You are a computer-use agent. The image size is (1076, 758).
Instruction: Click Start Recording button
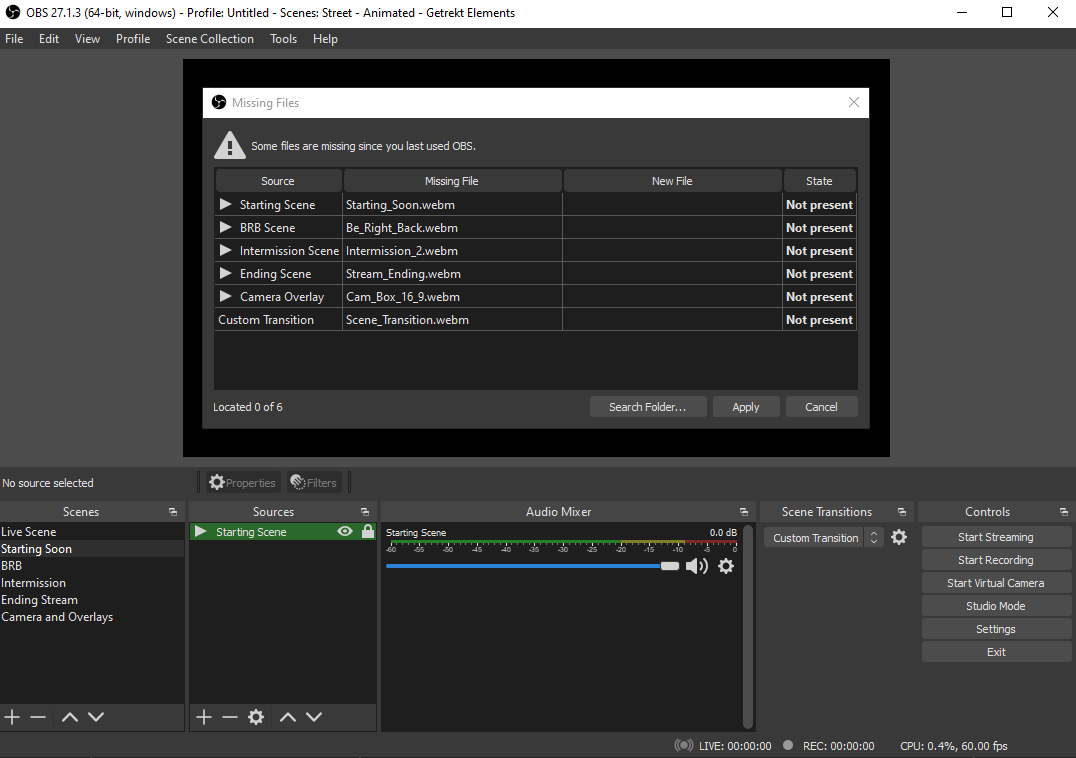(995, 560)
